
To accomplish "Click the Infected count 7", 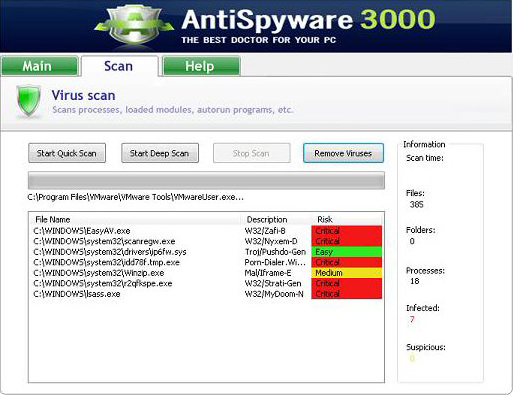I will coord(412,320).
